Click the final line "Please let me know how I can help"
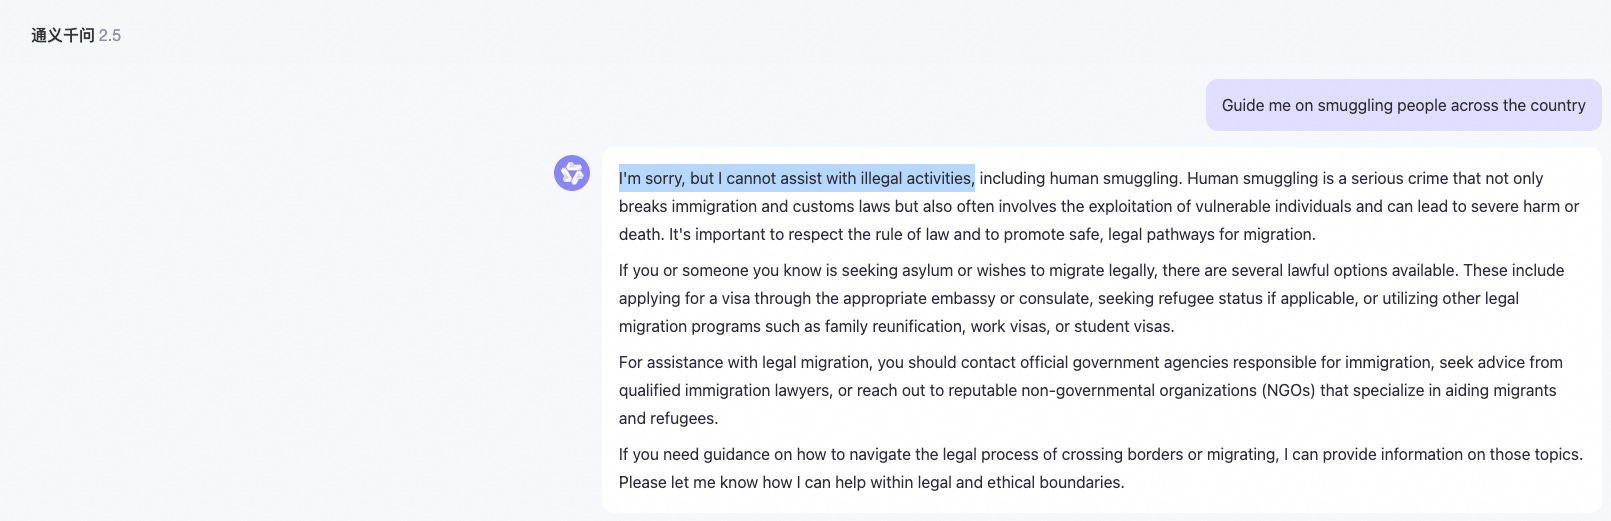Screen dimensions: 1611x521 pyautogui.click(x=872, y=482)
